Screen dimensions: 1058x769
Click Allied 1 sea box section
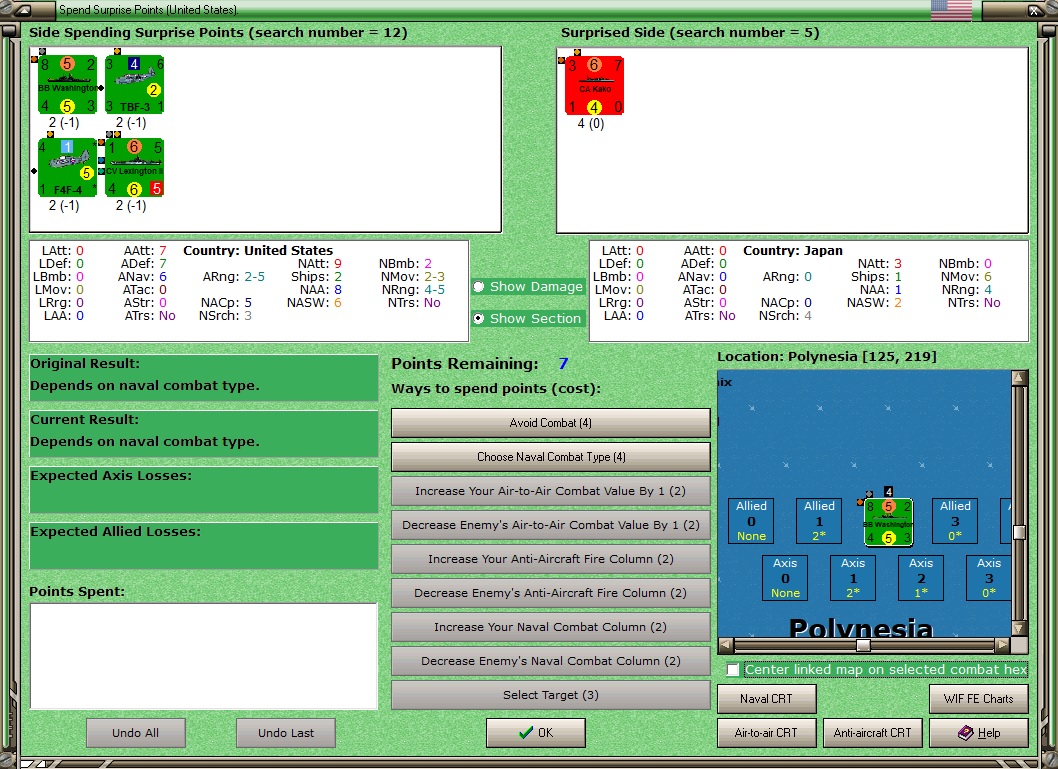coord(819,521)
